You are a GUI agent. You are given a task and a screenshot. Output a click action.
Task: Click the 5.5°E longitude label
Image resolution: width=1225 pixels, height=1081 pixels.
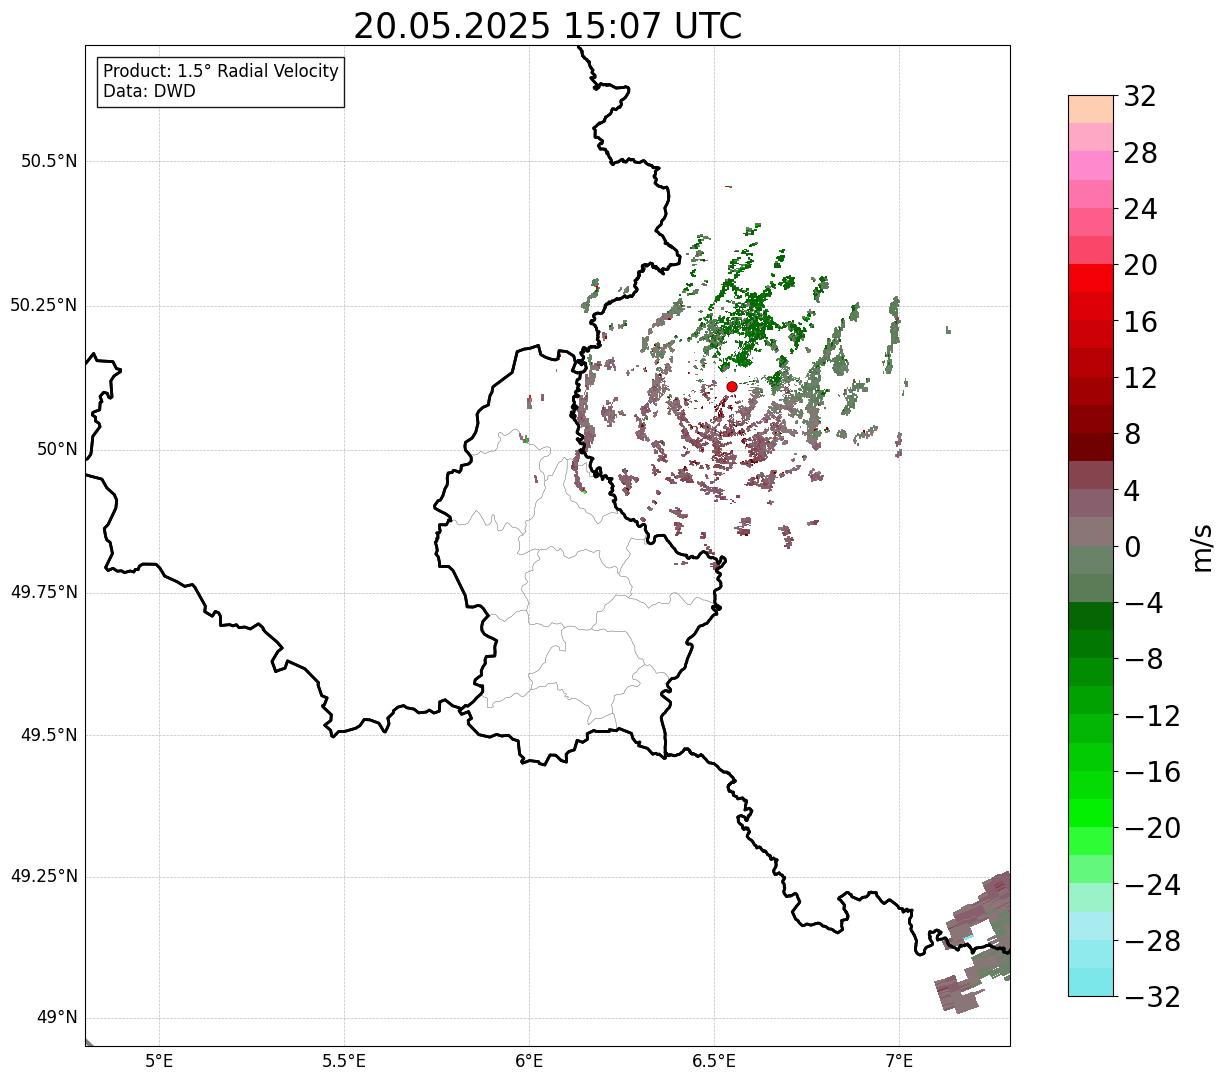pyautogui.click(x=344, y=1061)
